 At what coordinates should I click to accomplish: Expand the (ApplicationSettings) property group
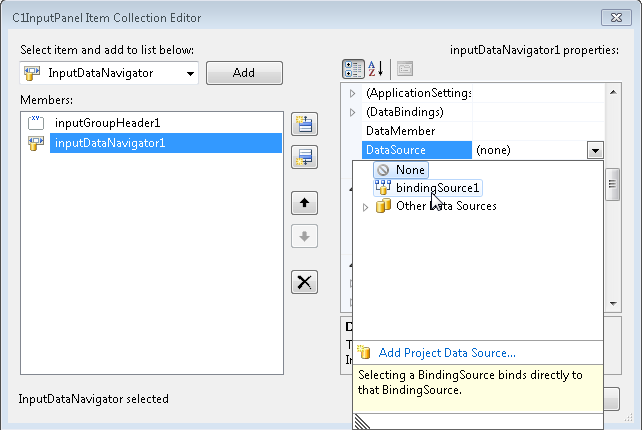point(352,93)
